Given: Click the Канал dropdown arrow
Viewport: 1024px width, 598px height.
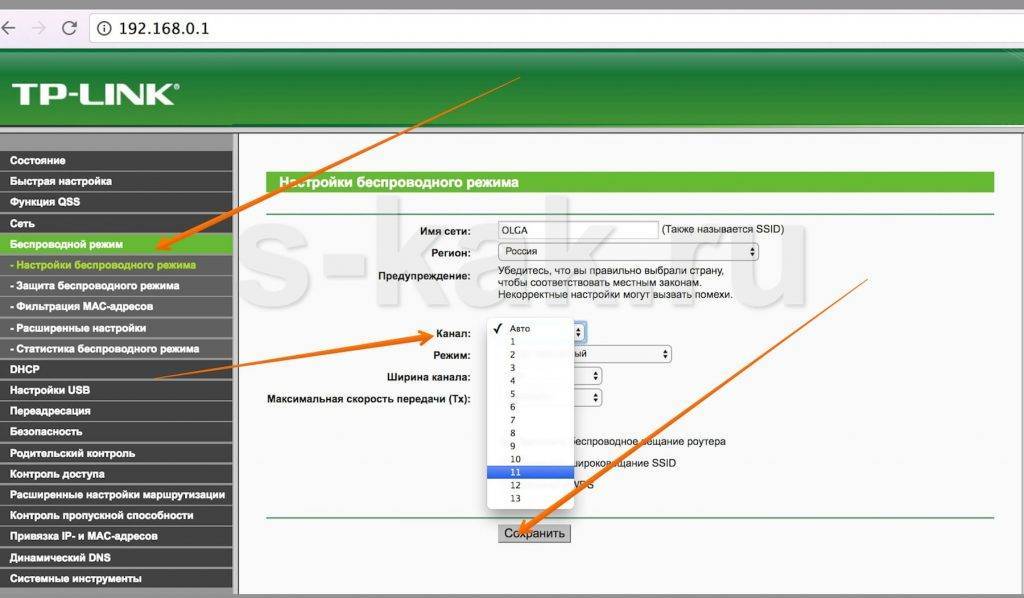Looking at the screenshot, I should 579,333.
